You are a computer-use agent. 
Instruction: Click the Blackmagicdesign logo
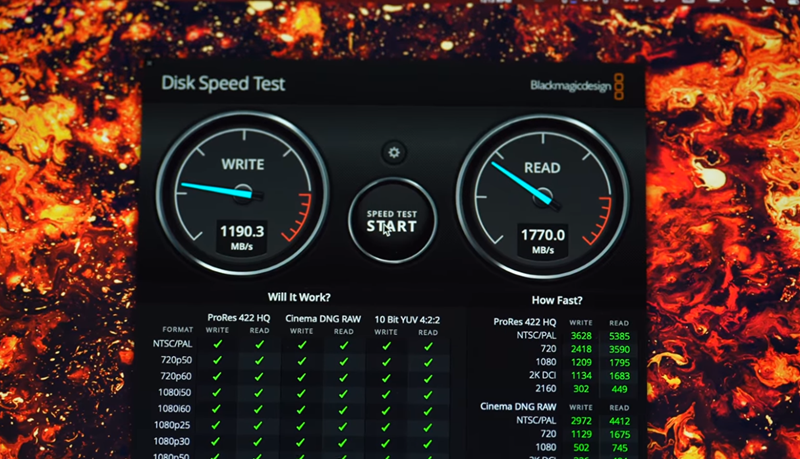[577, 86]
